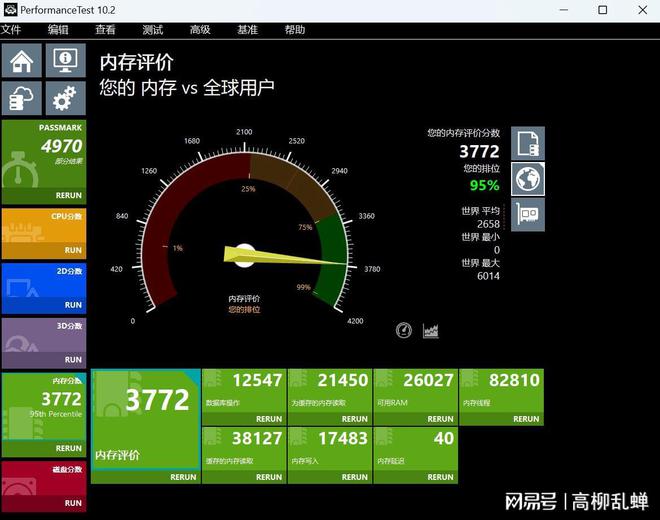
Task: Open the 基准 menu
Action: 248,30
